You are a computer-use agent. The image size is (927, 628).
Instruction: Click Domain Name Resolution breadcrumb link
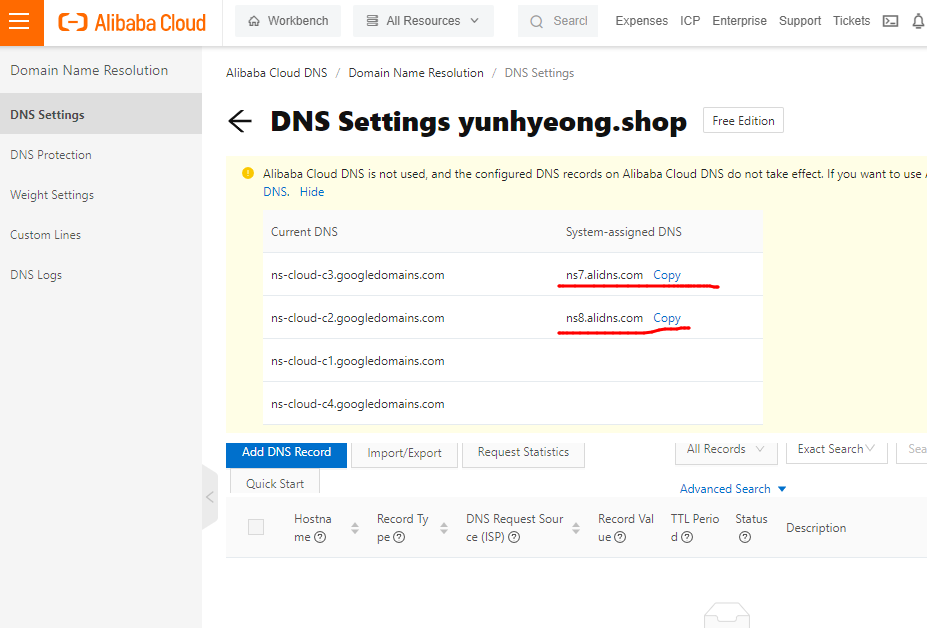(416, 73)
